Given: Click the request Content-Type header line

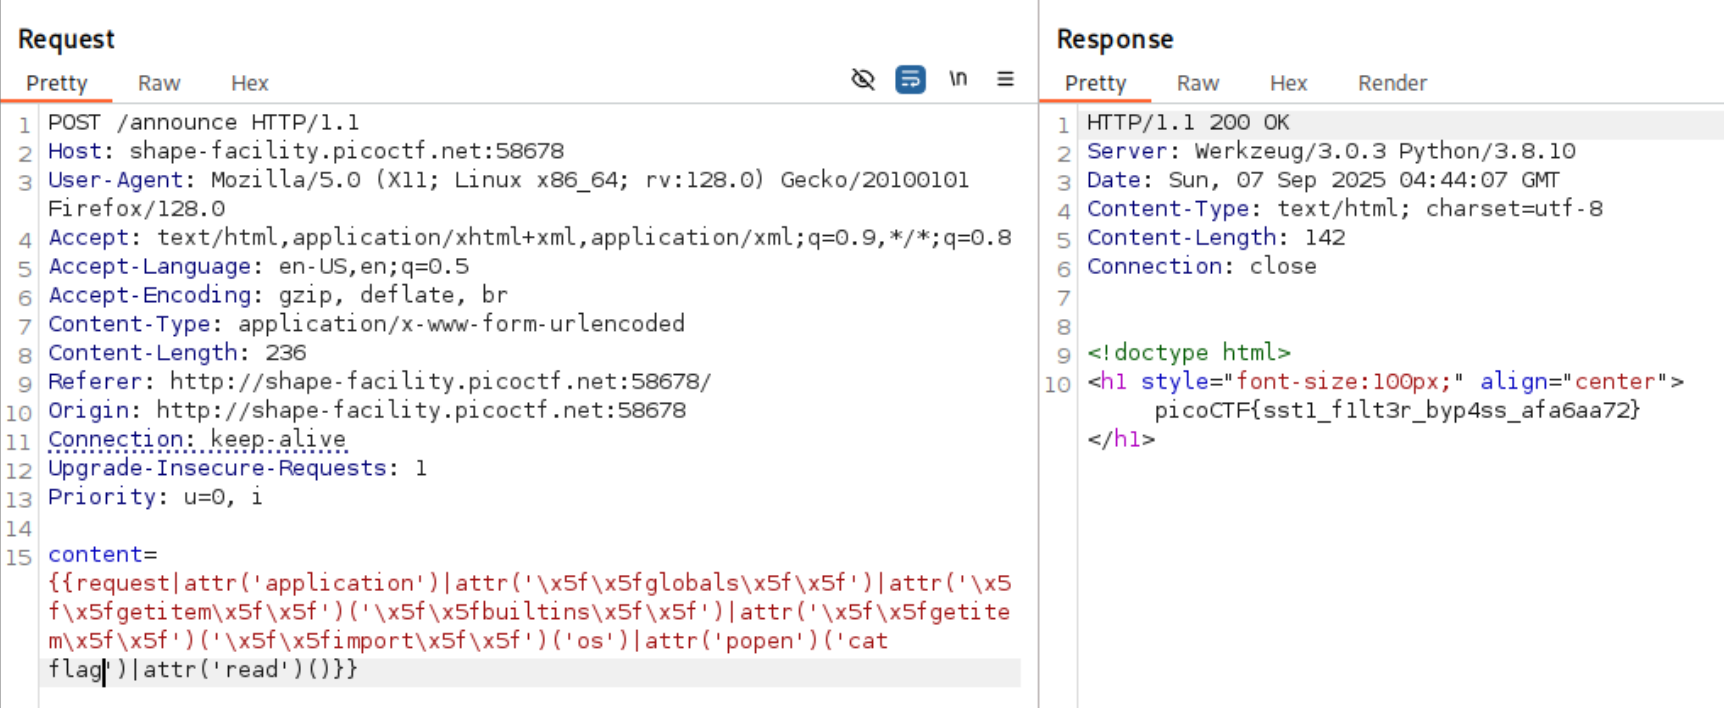Looking at the screenshot, I should click(367, 323).
